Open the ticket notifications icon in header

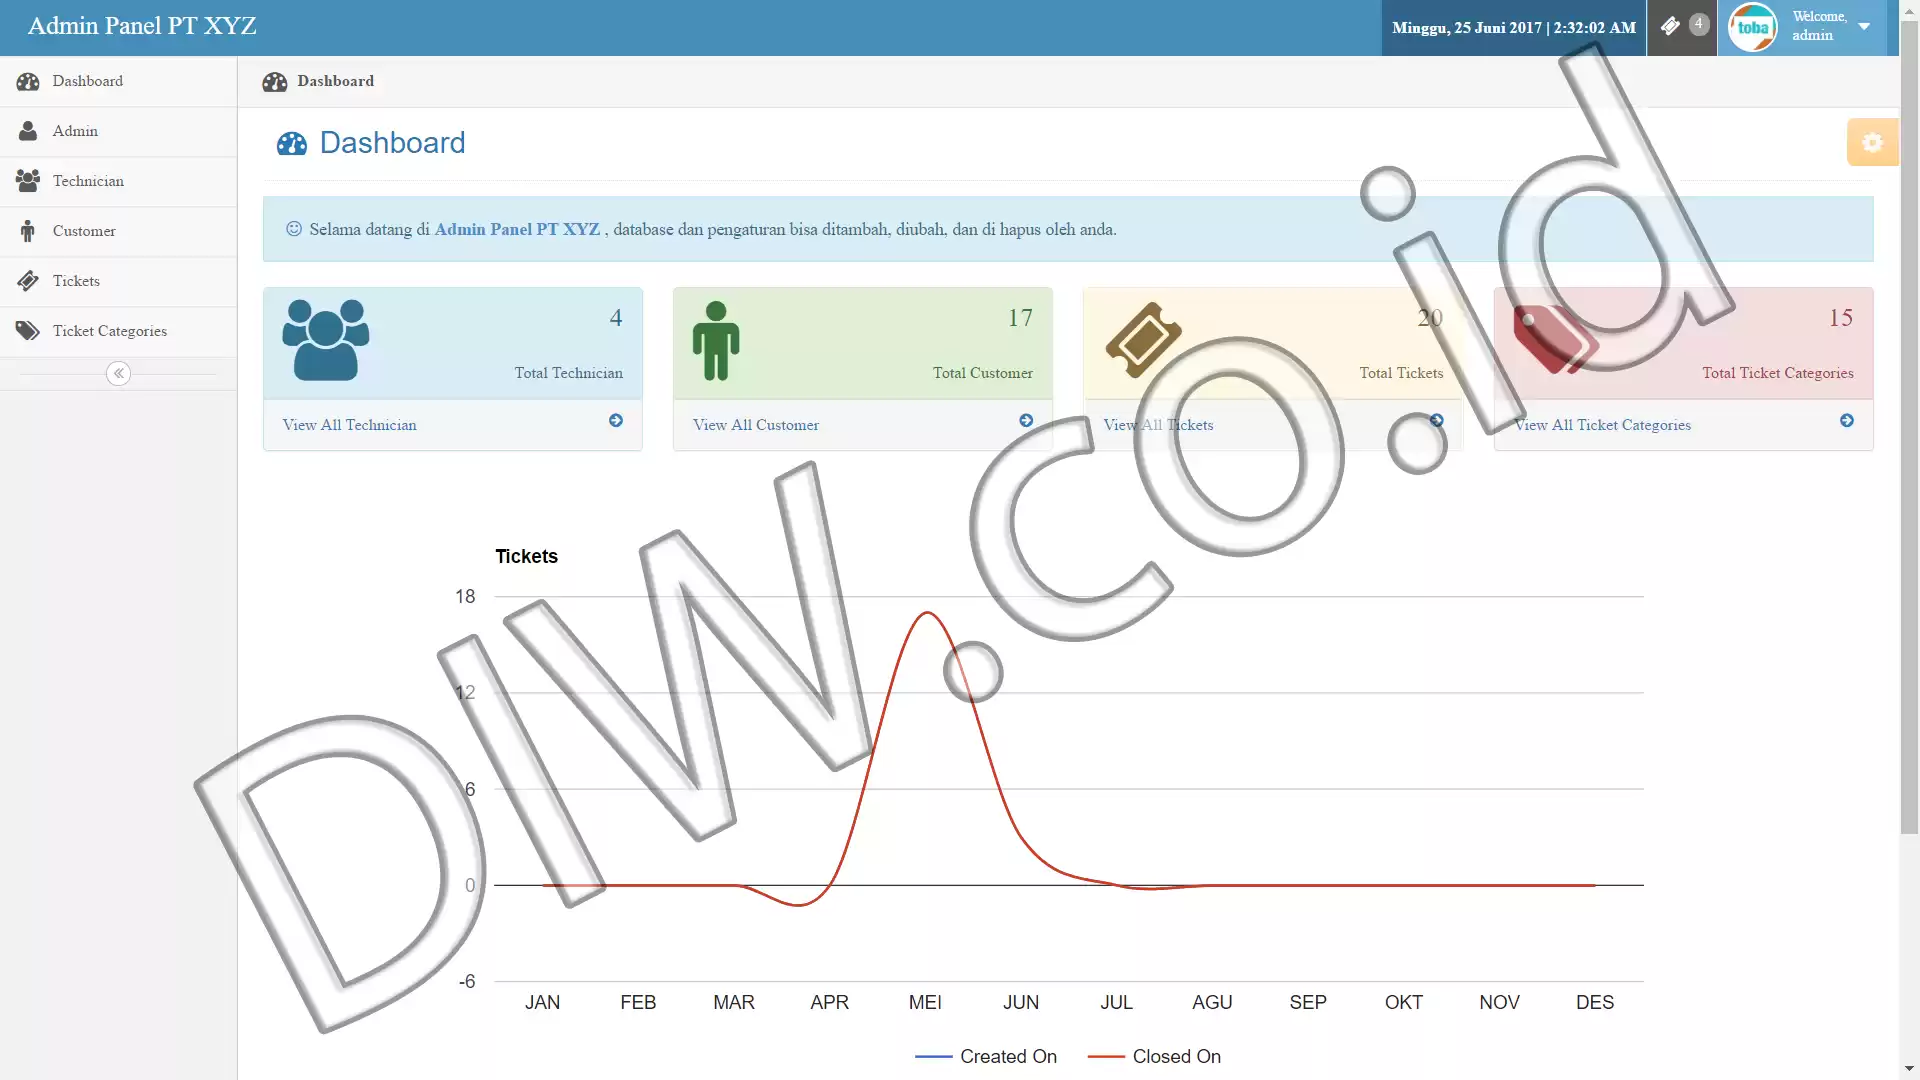click(x=1671, y=27)
